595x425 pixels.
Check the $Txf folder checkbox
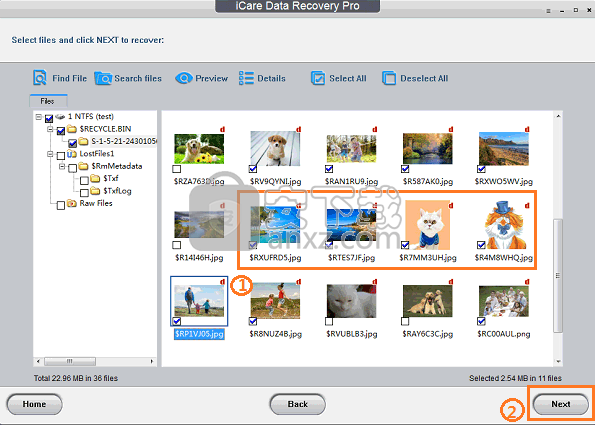84,180
